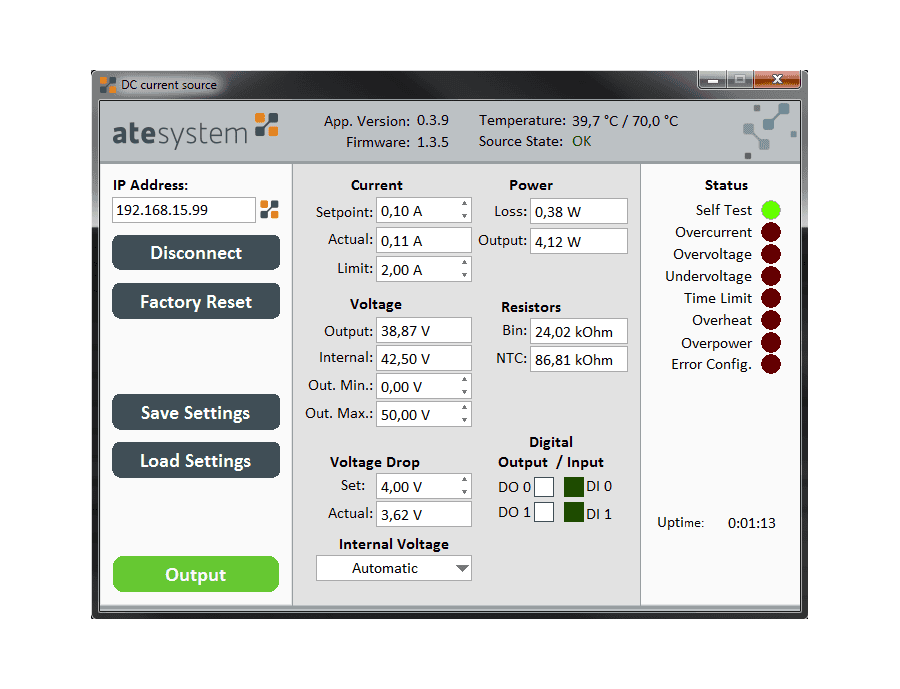Click the Save Settings button
Screen dimensions: 900x689
point(196,412)
